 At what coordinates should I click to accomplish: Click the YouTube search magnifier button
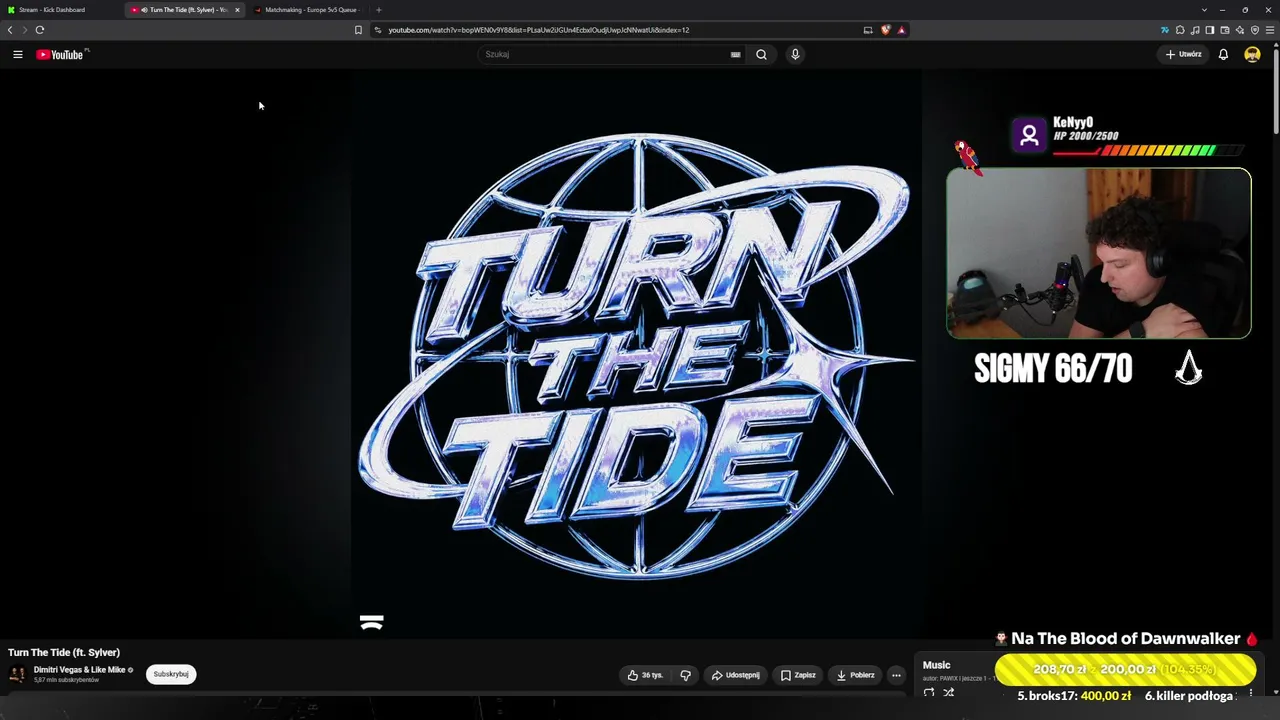tap(761, 54)
